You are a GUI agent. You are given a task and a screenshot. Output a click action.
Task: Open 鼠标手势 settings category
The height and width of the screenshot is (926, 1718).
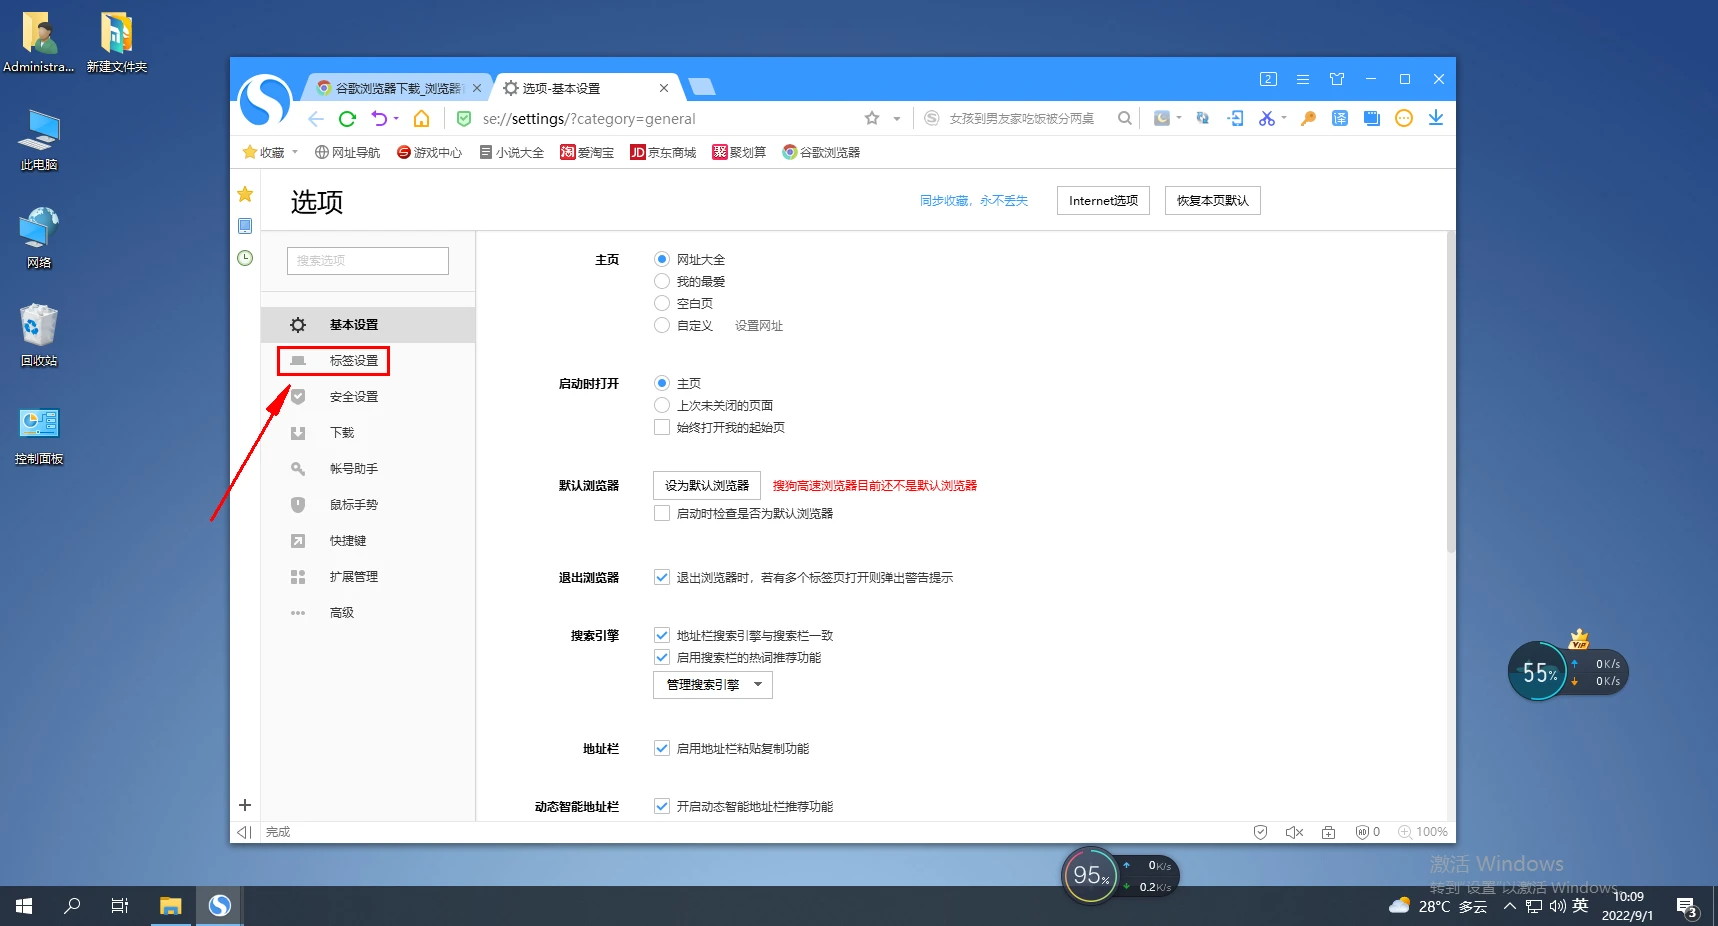point(354,505)
